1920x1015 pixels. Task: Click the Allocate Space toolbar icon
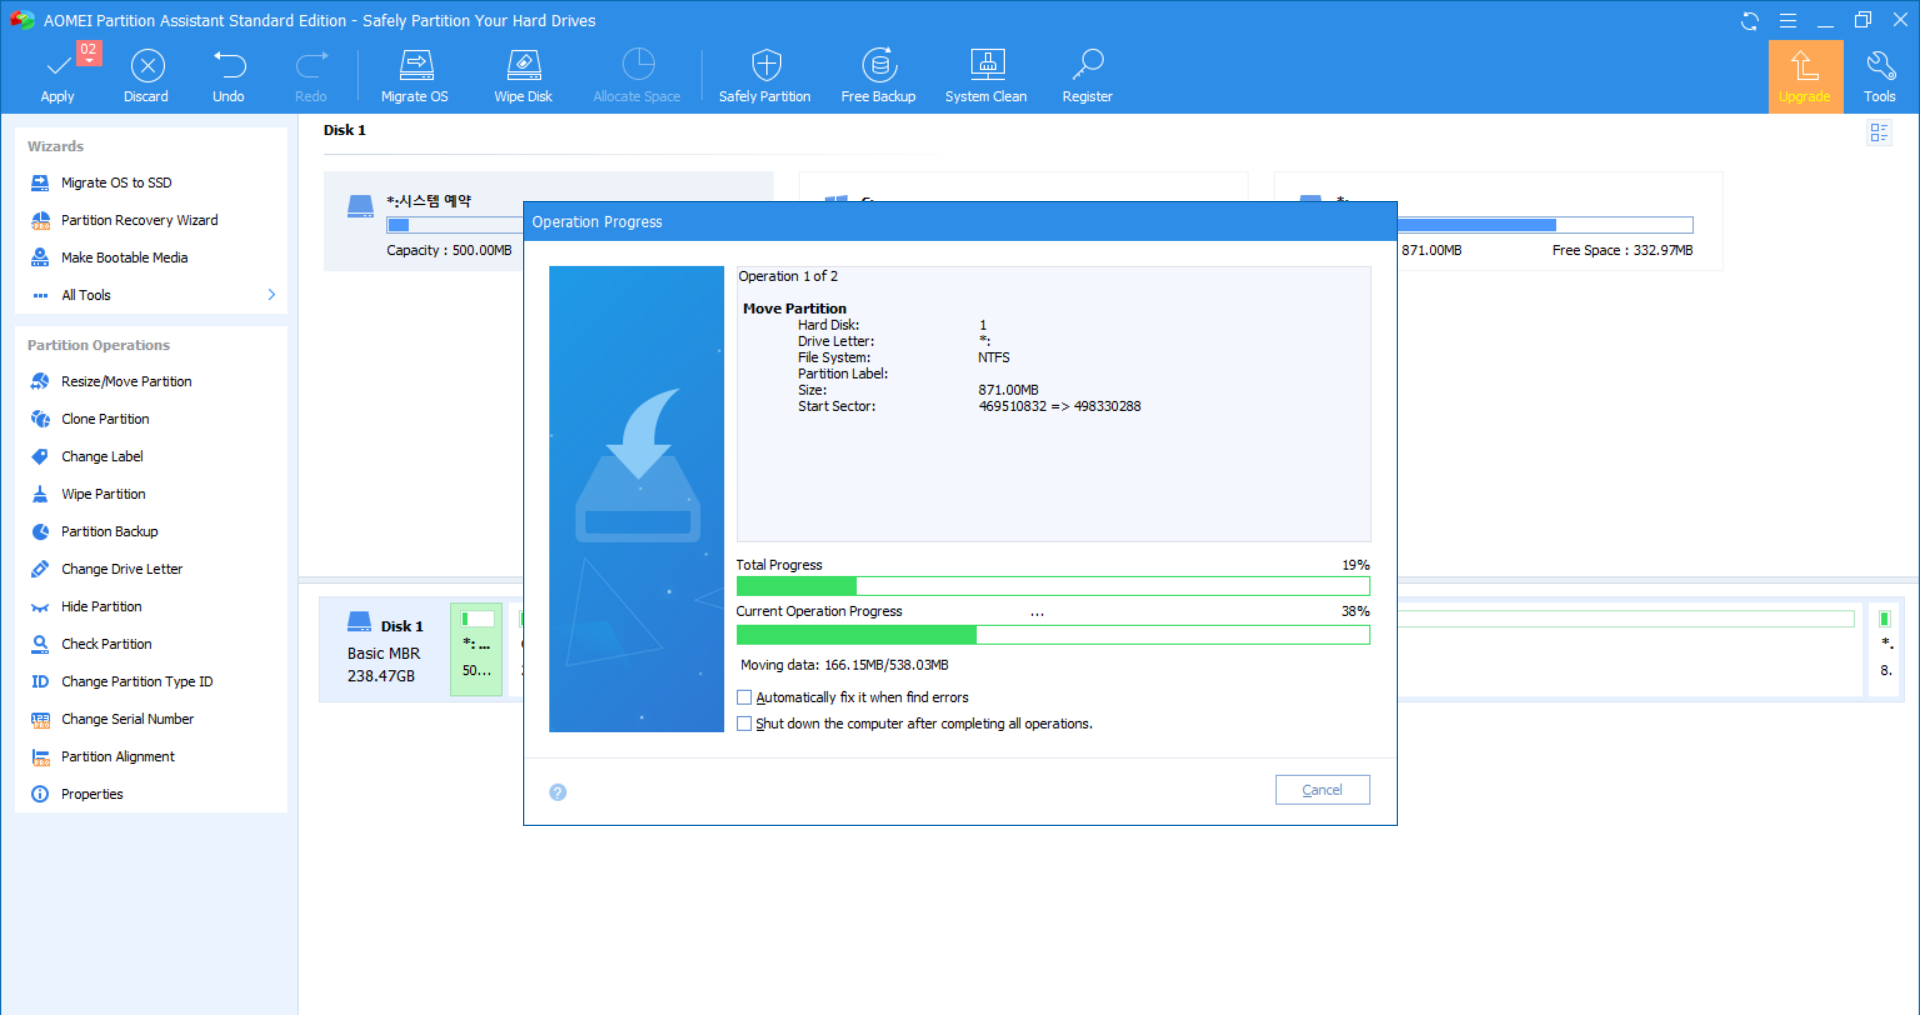coord(637,76)
